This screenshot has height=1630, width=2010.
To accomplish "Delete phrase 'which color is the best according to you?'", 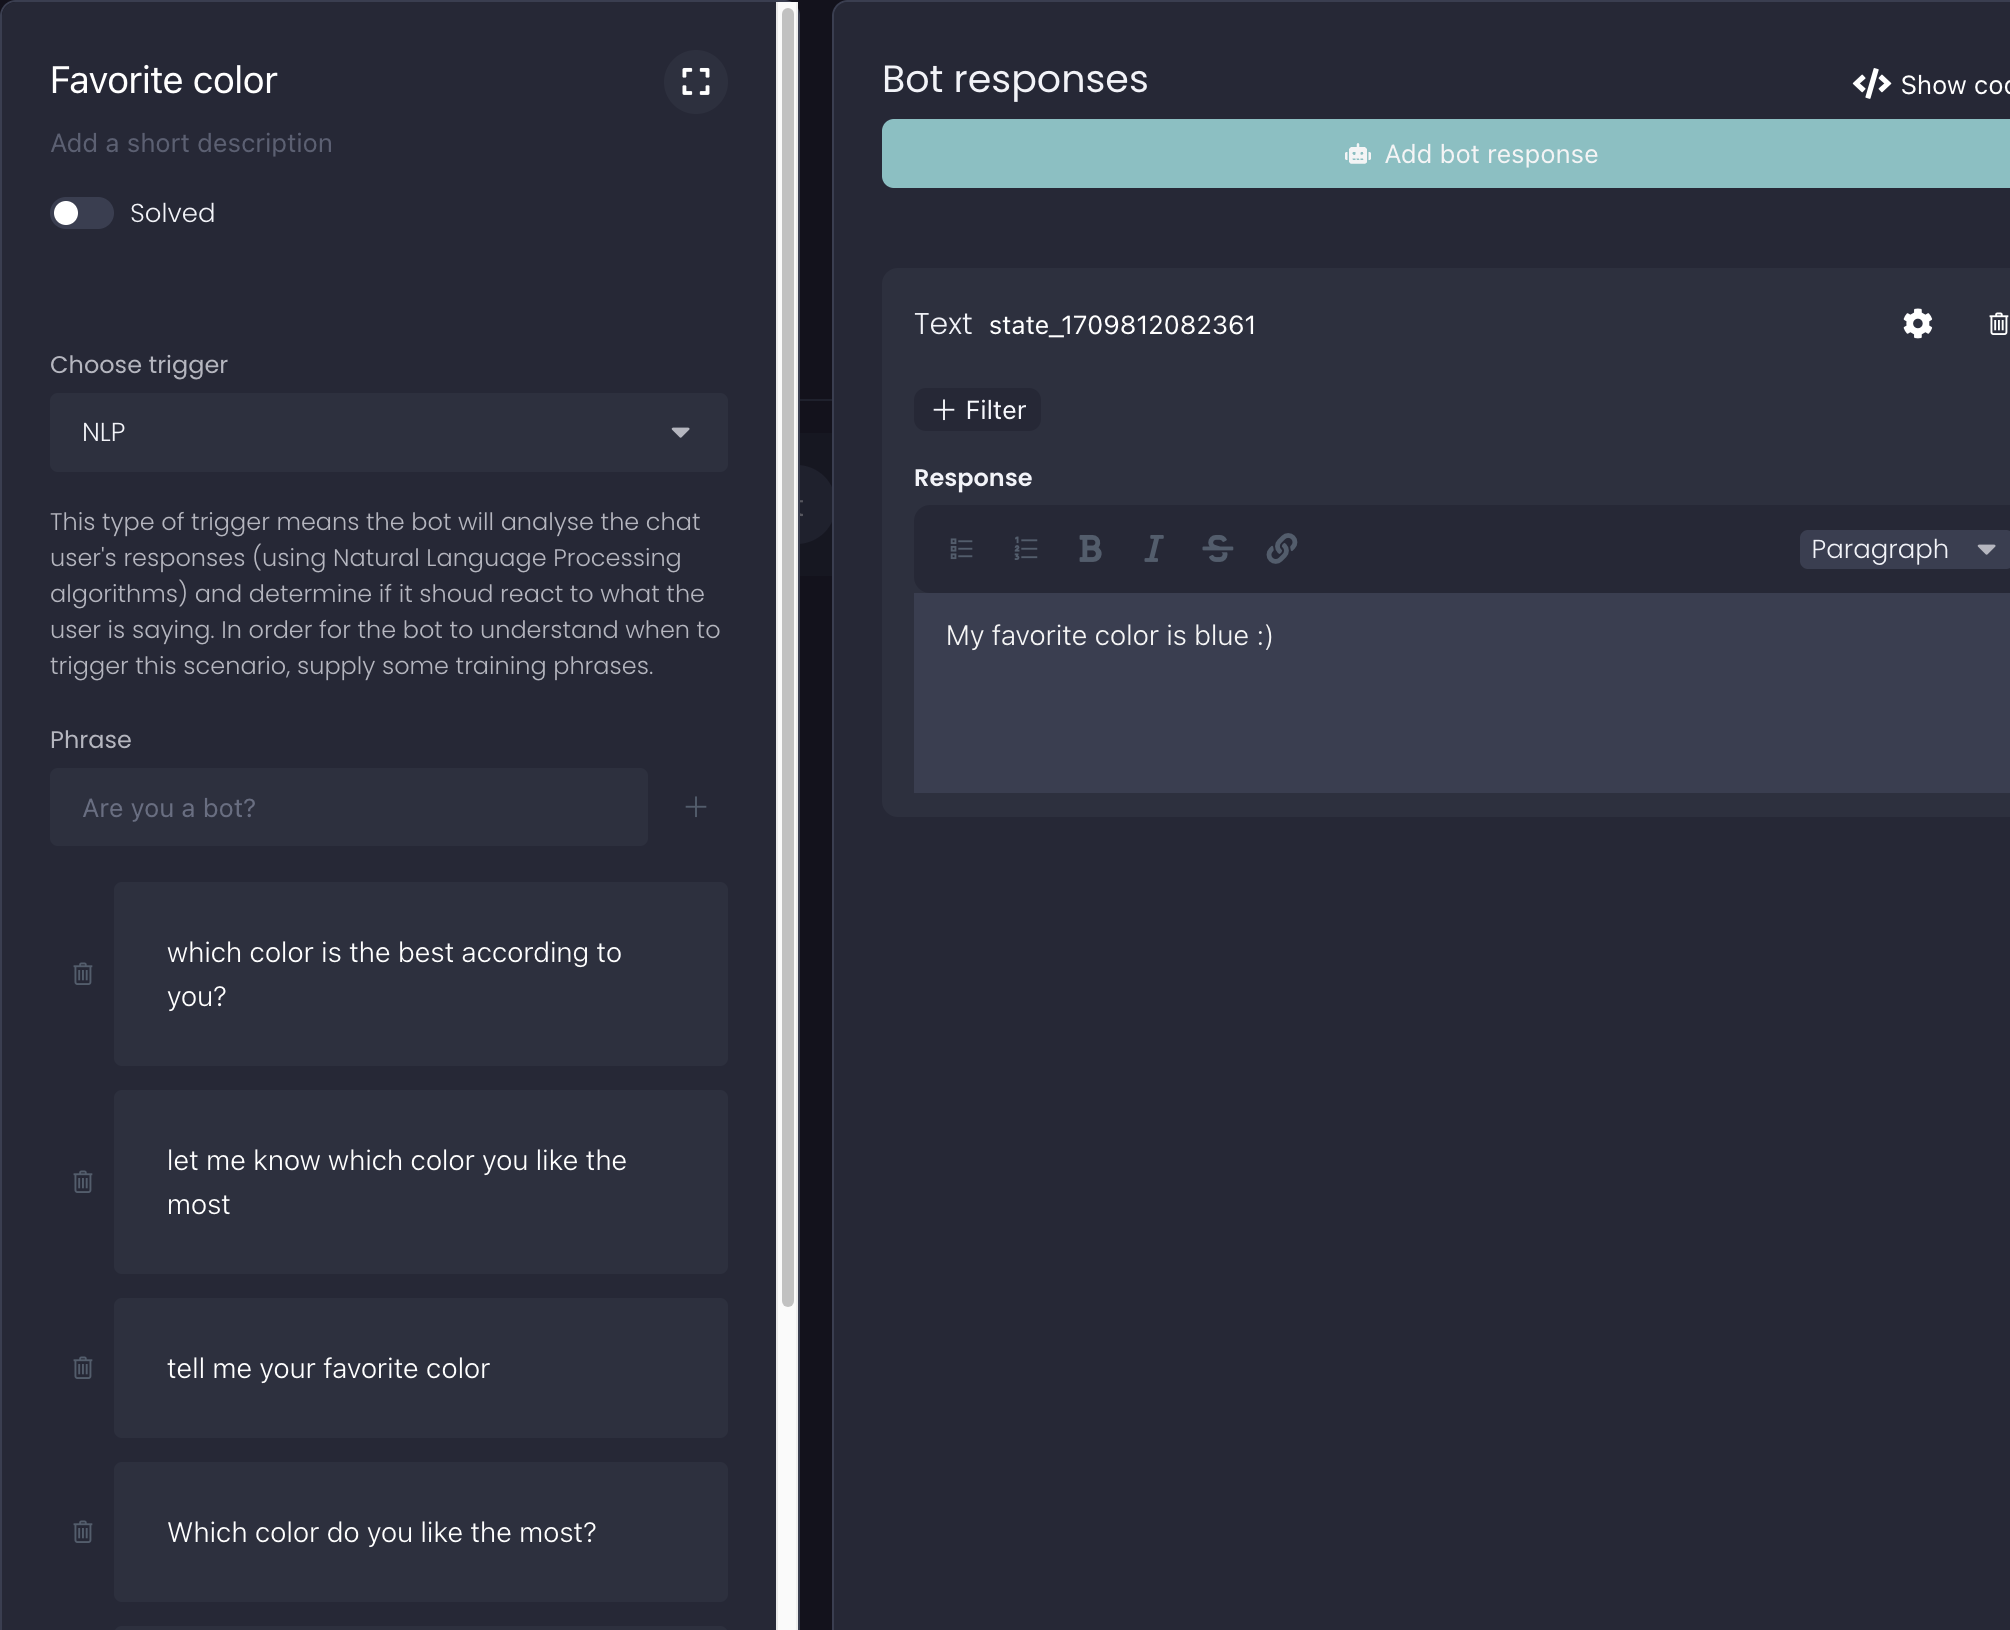I will click(x=83, y=973).
